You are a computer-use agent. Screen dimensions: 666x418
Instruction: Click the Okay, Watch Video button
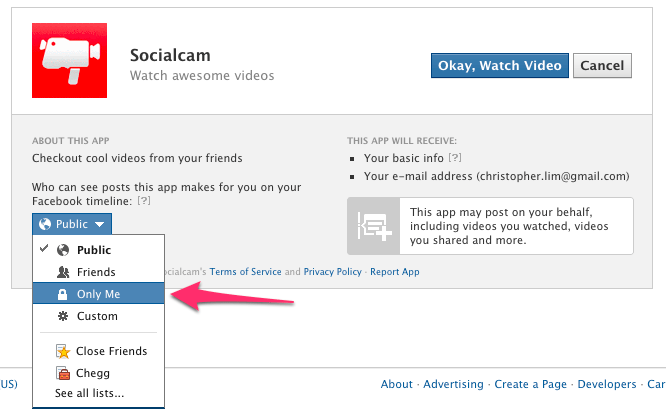tap(500, 65)
